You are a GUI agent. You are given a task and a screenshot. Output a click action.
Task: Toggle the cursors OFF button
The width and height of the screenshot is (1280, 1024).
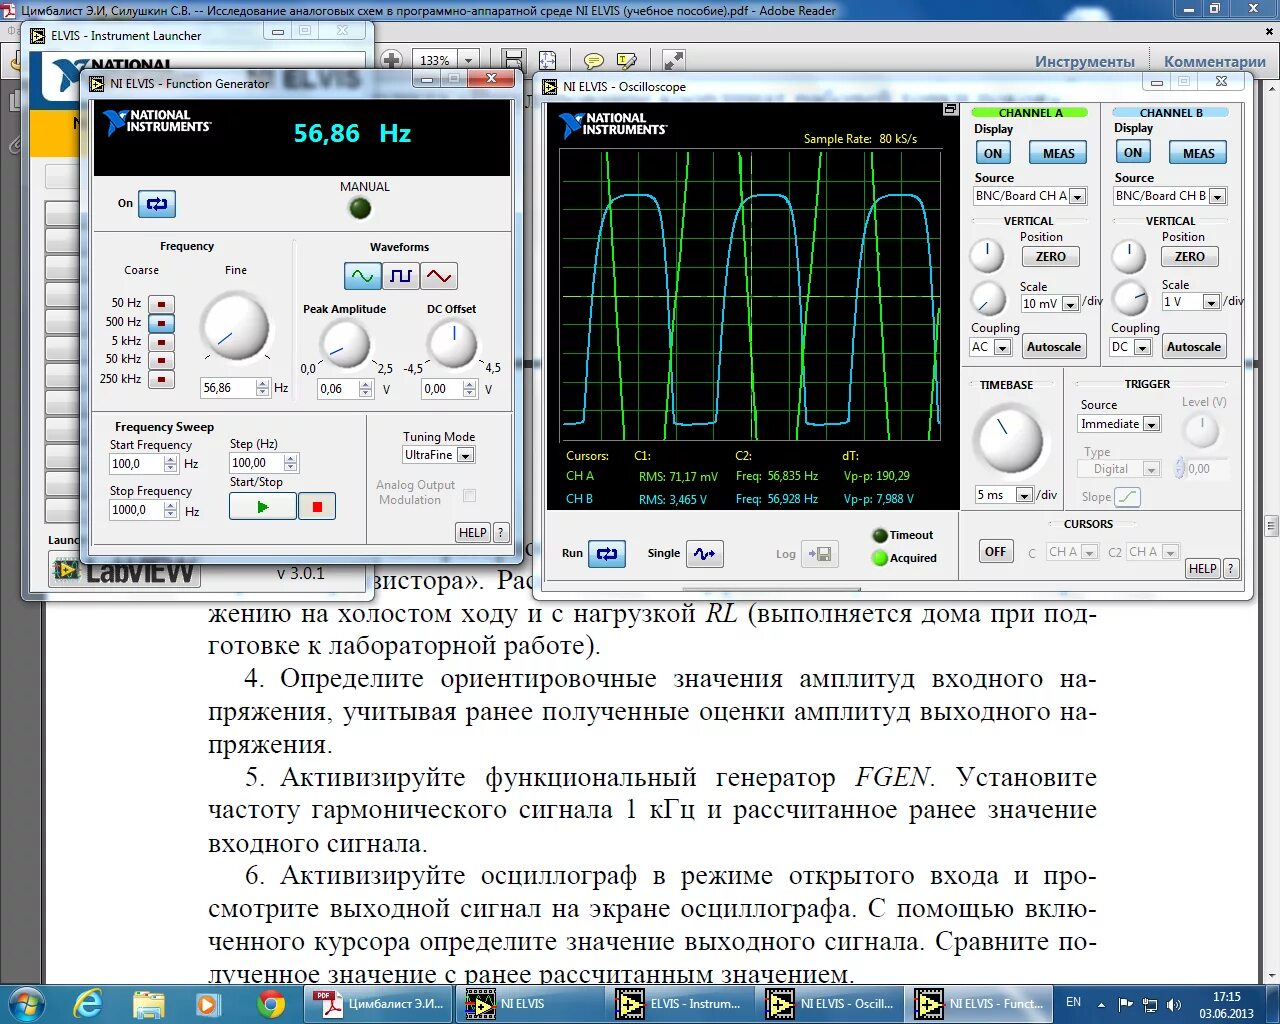996,552
